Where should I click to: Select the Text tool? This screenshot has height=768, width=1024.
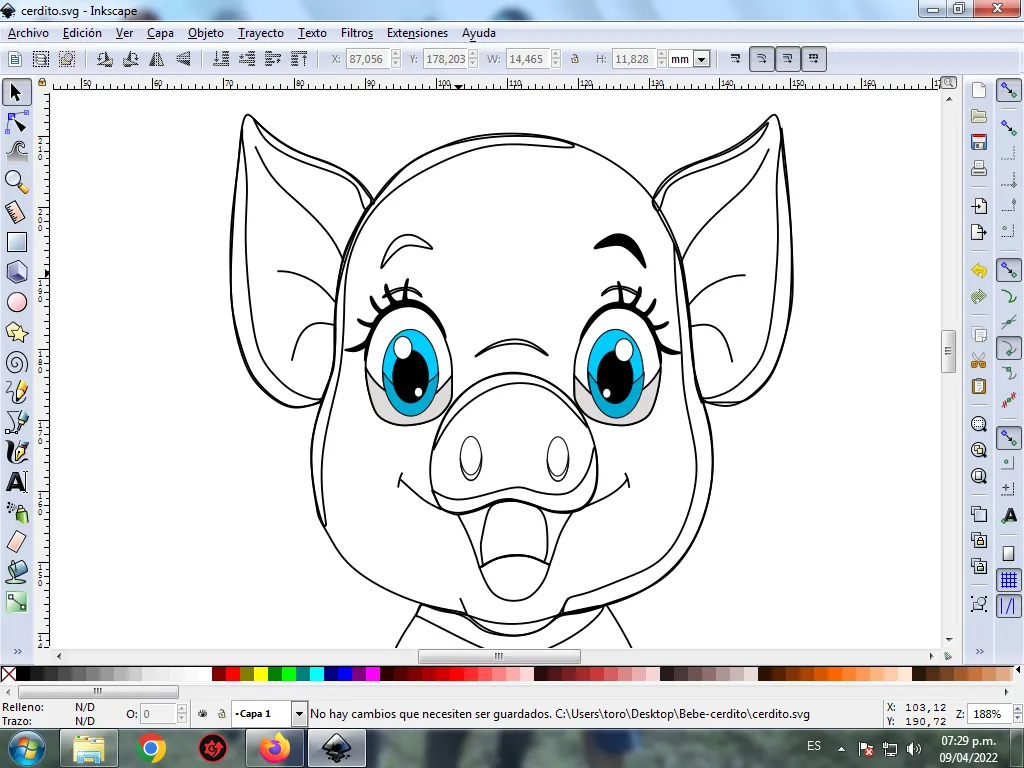click(16, 482)
